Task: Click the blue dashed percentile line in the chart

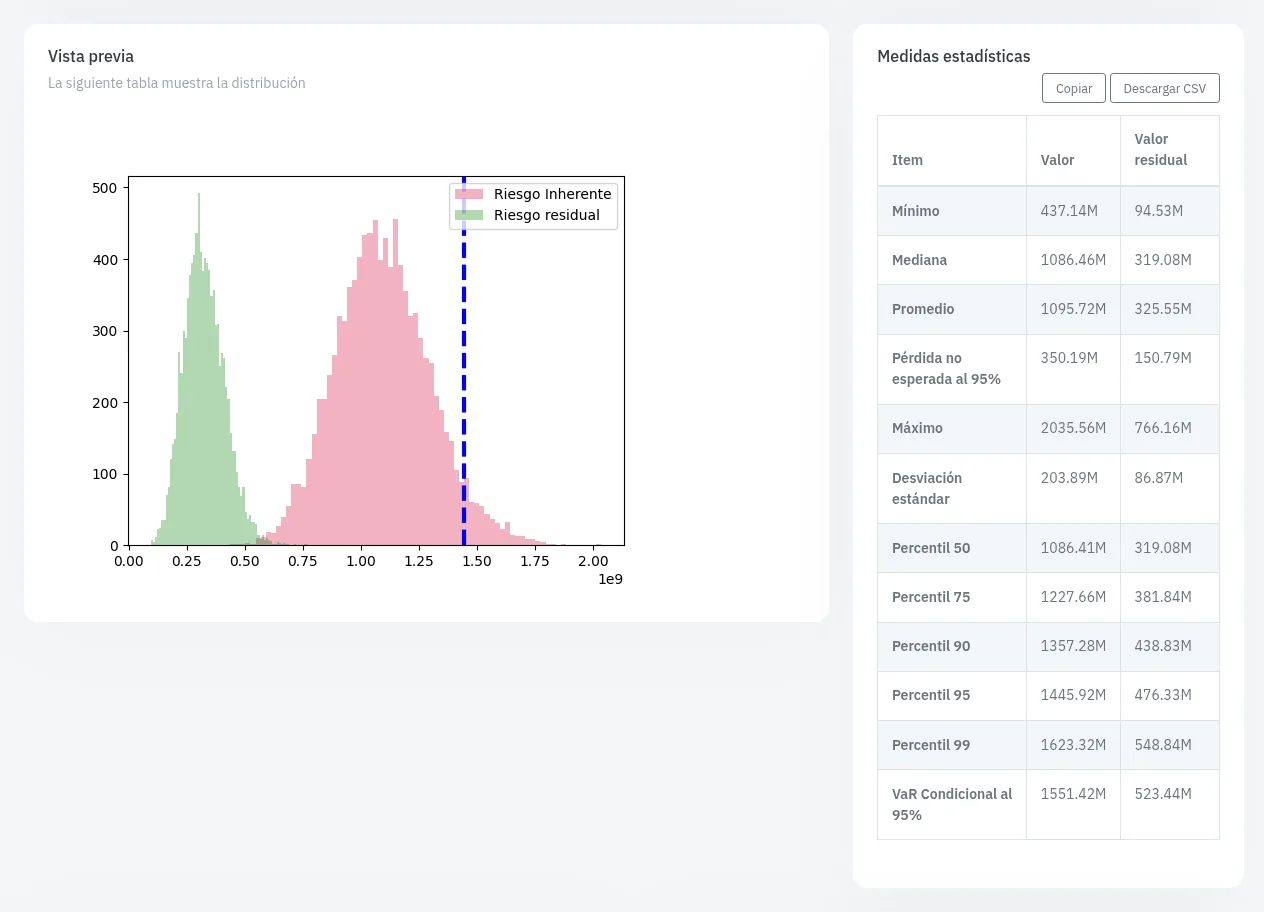Action: pos(464,361)
